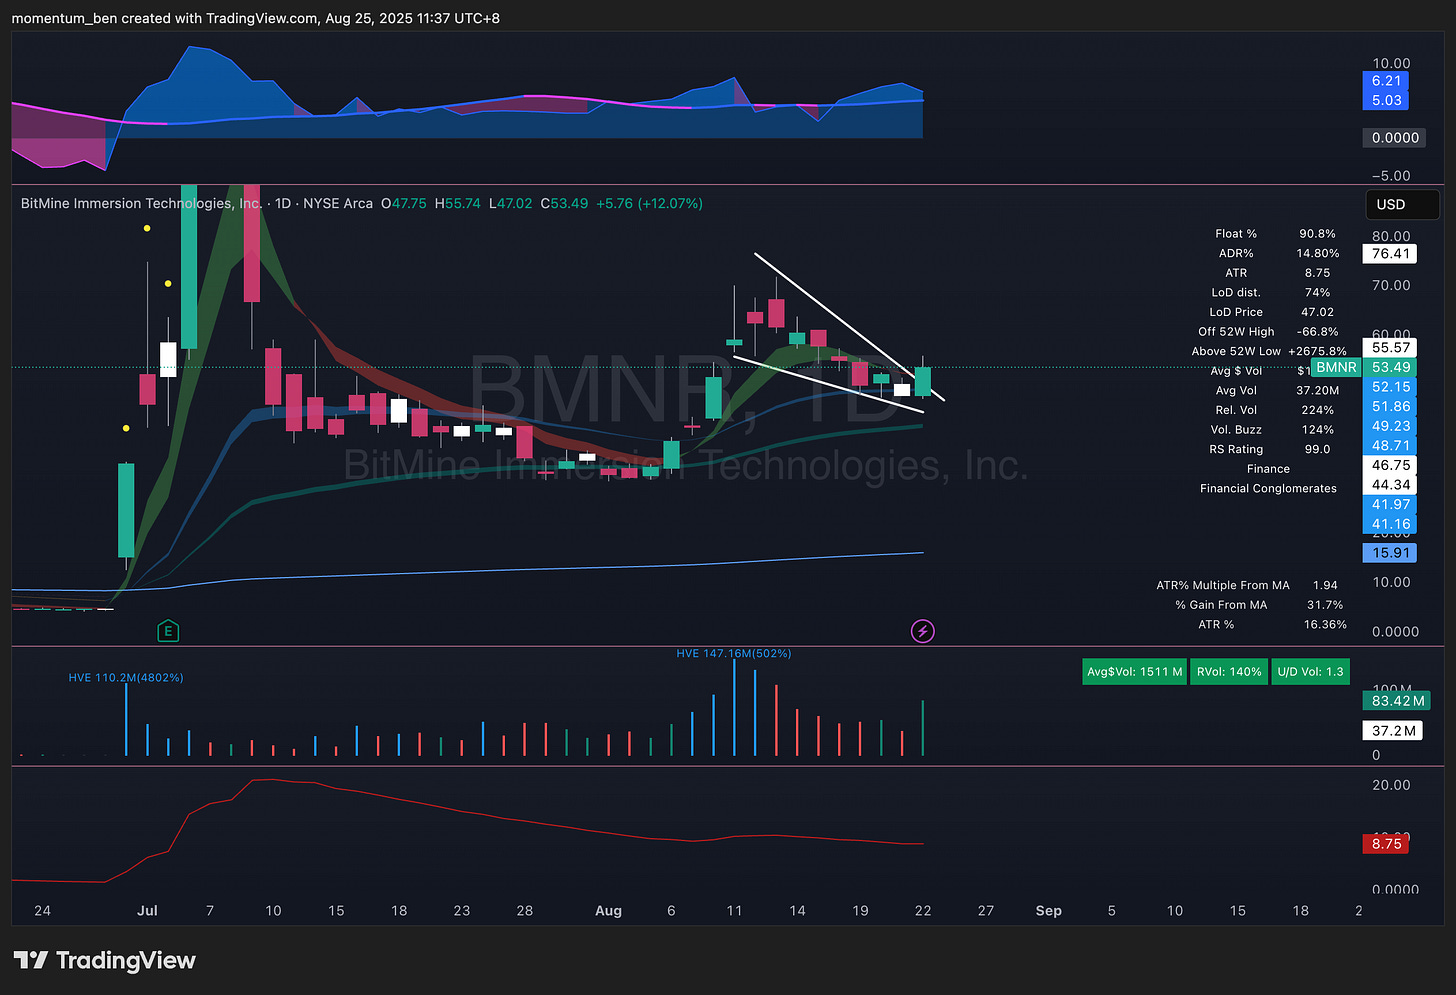
Task: Click the 27 date on time axis
Action: (x=986, y=911)
